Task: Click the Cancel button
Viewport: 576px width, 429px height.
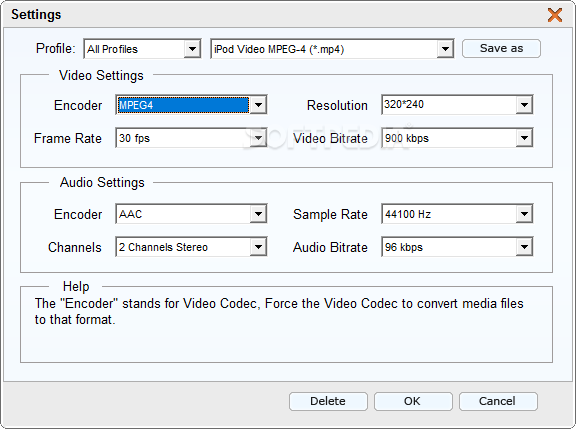Action: (x=498, y=401)
